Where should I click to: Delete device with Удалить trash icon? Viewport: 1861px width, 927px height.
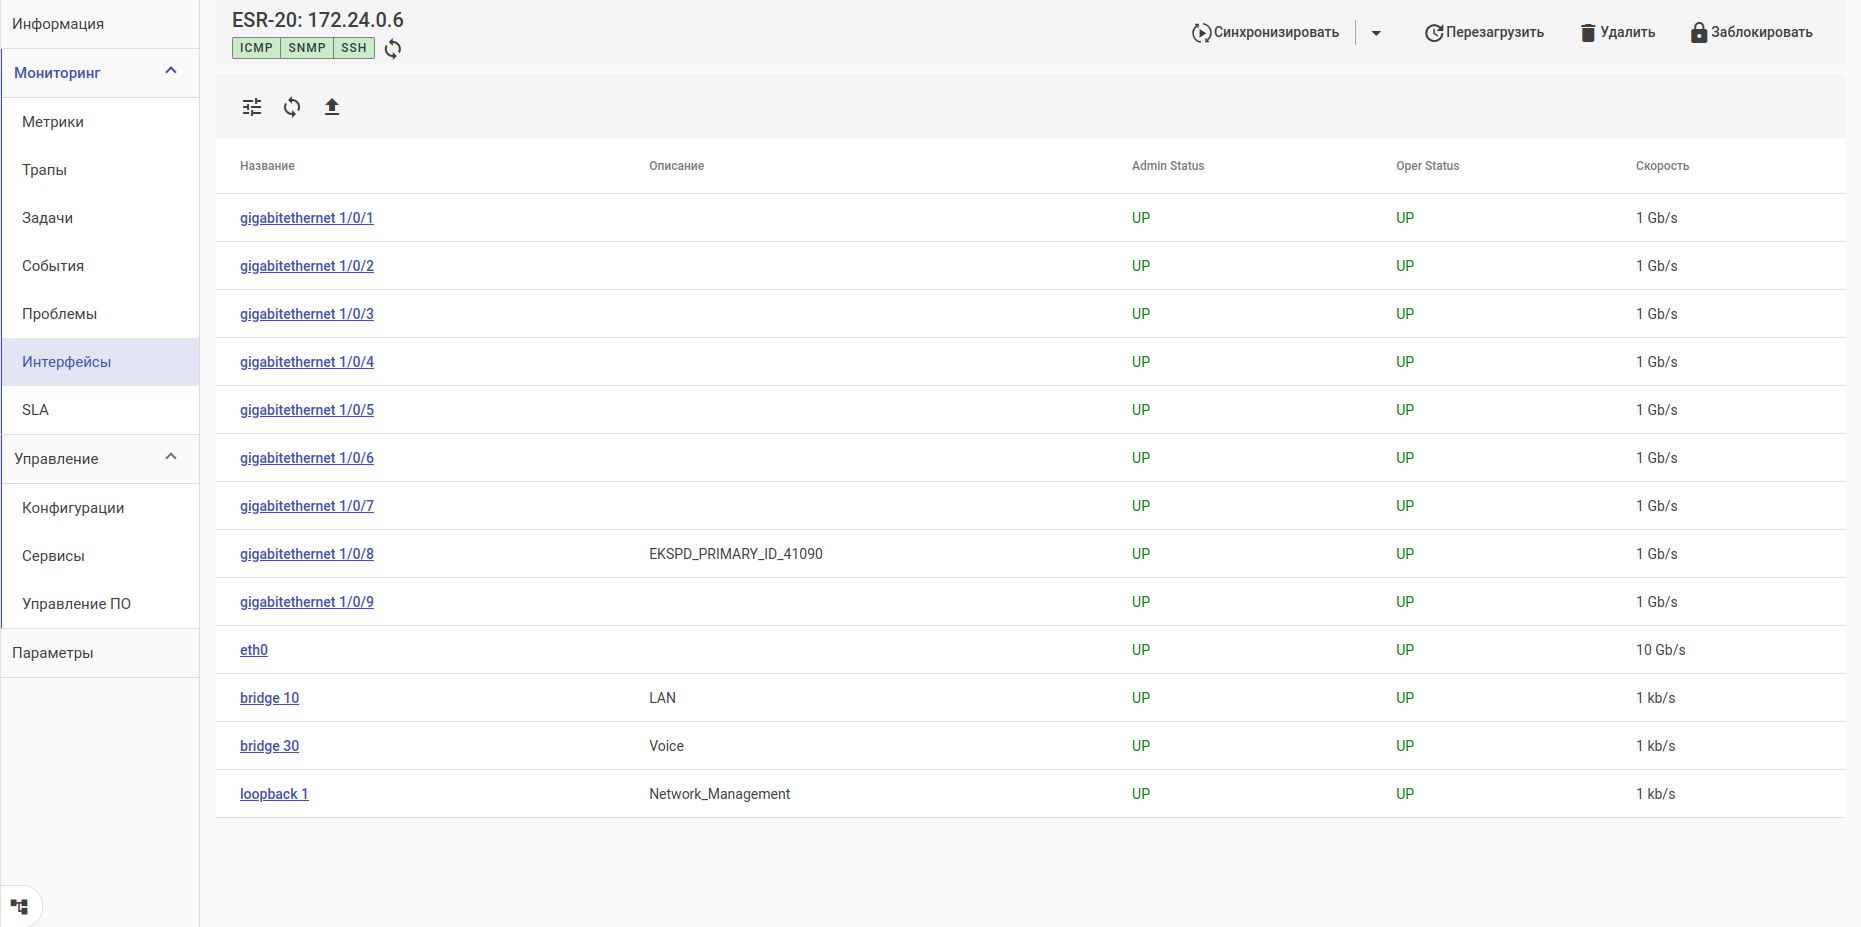point(1617,33)
